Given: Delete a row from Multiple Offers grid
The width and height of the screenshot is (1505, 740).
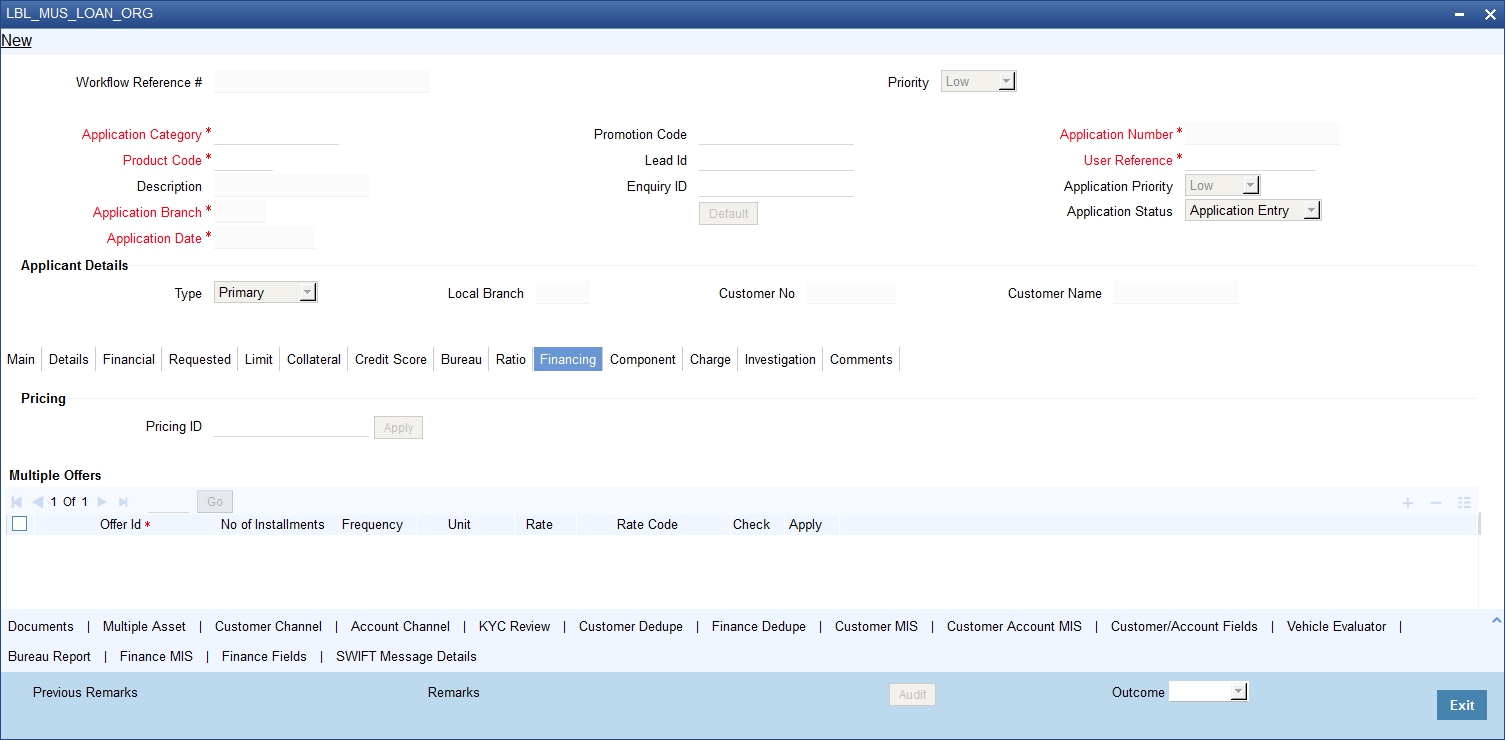Looking at the screenshot, I should tap(1436, 502).
